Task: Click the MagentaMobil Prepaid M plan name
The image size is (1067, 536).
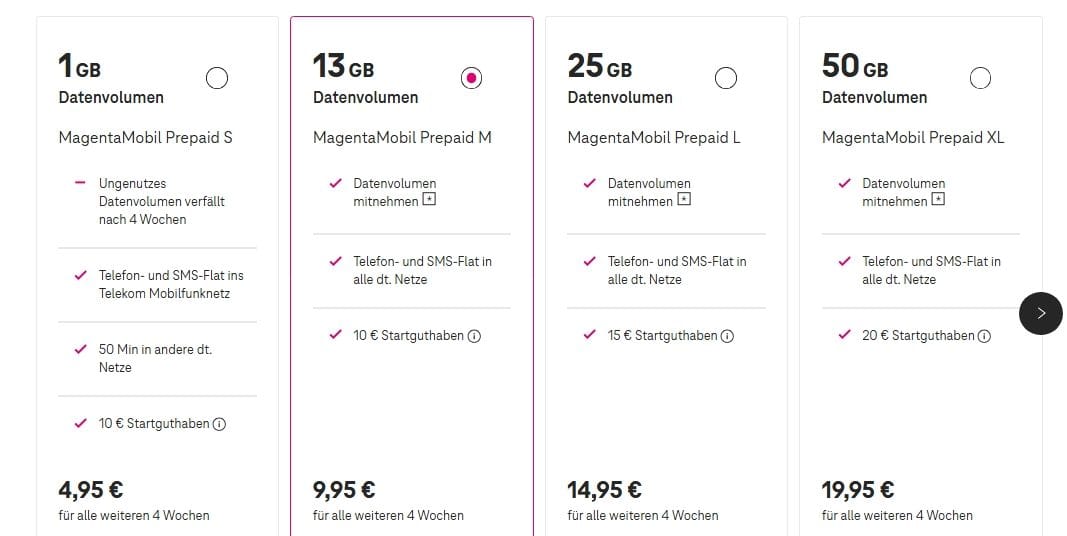Action: (x=402, y=137)
